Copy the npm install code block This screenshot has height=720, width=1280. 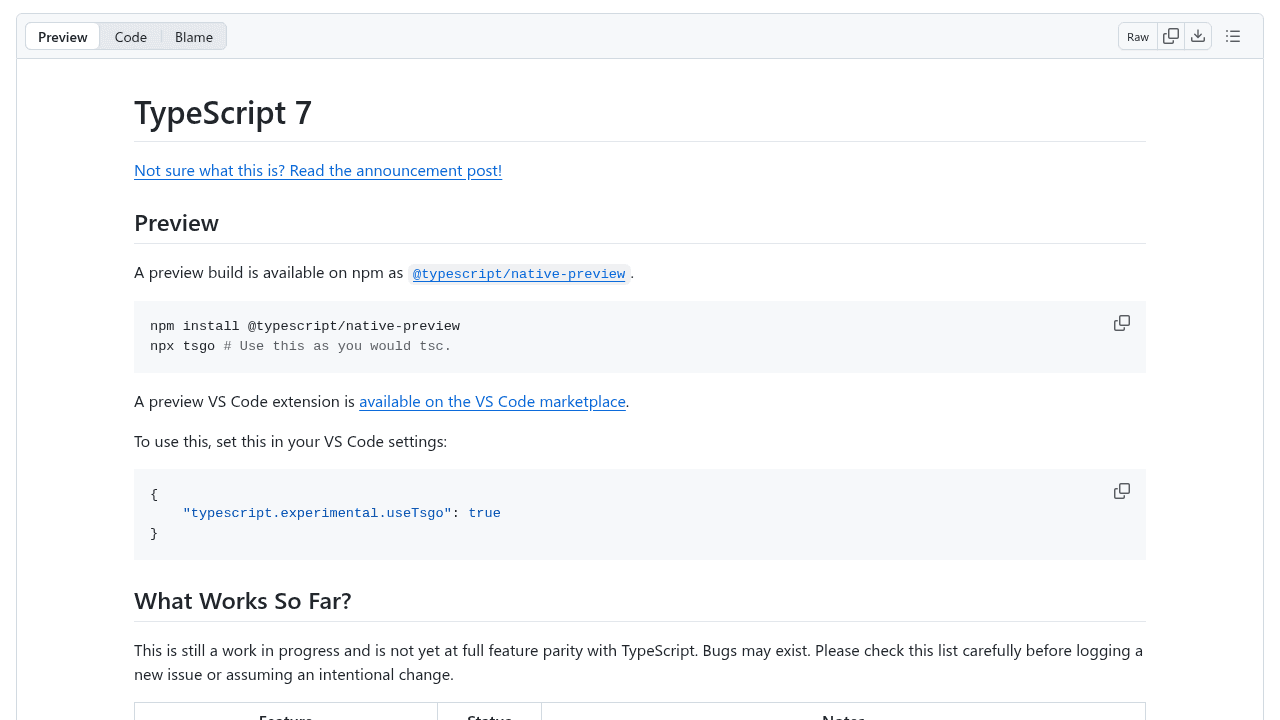[x=1121, y=323]
